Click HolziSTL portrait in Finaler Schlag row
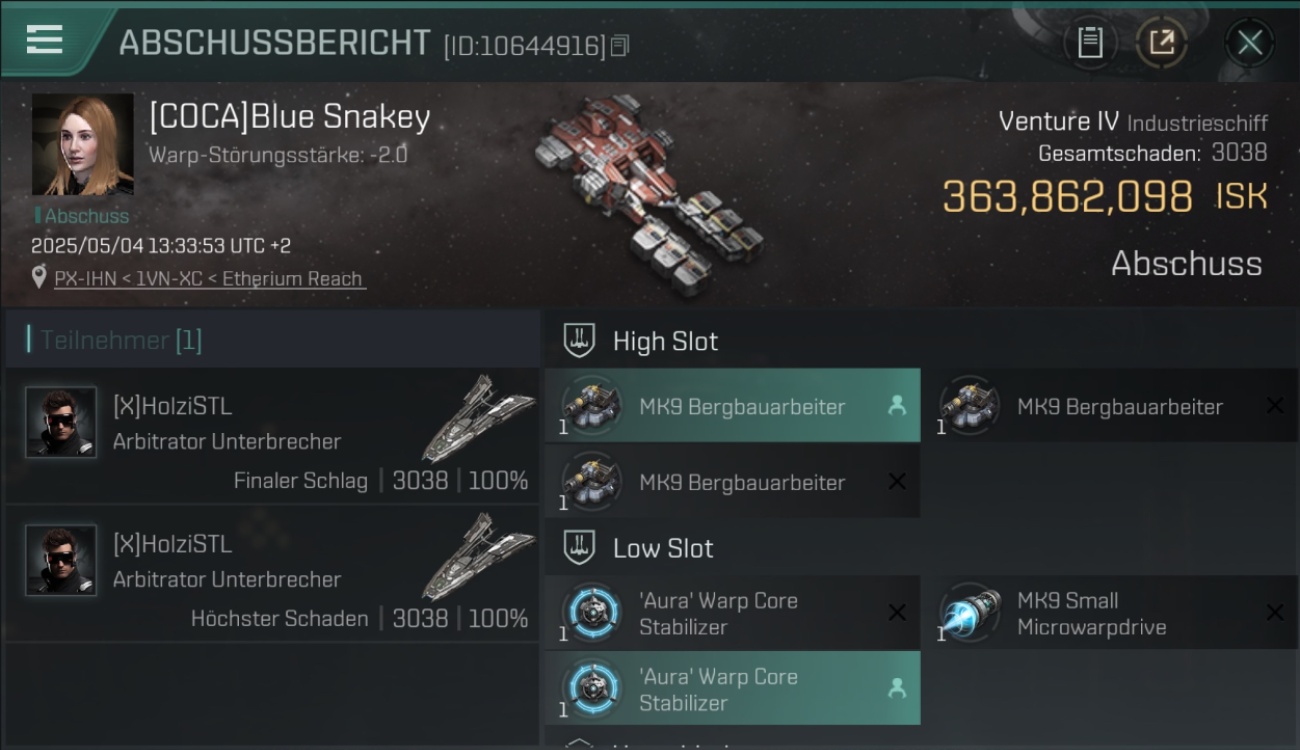 click(x=61, y=422)
